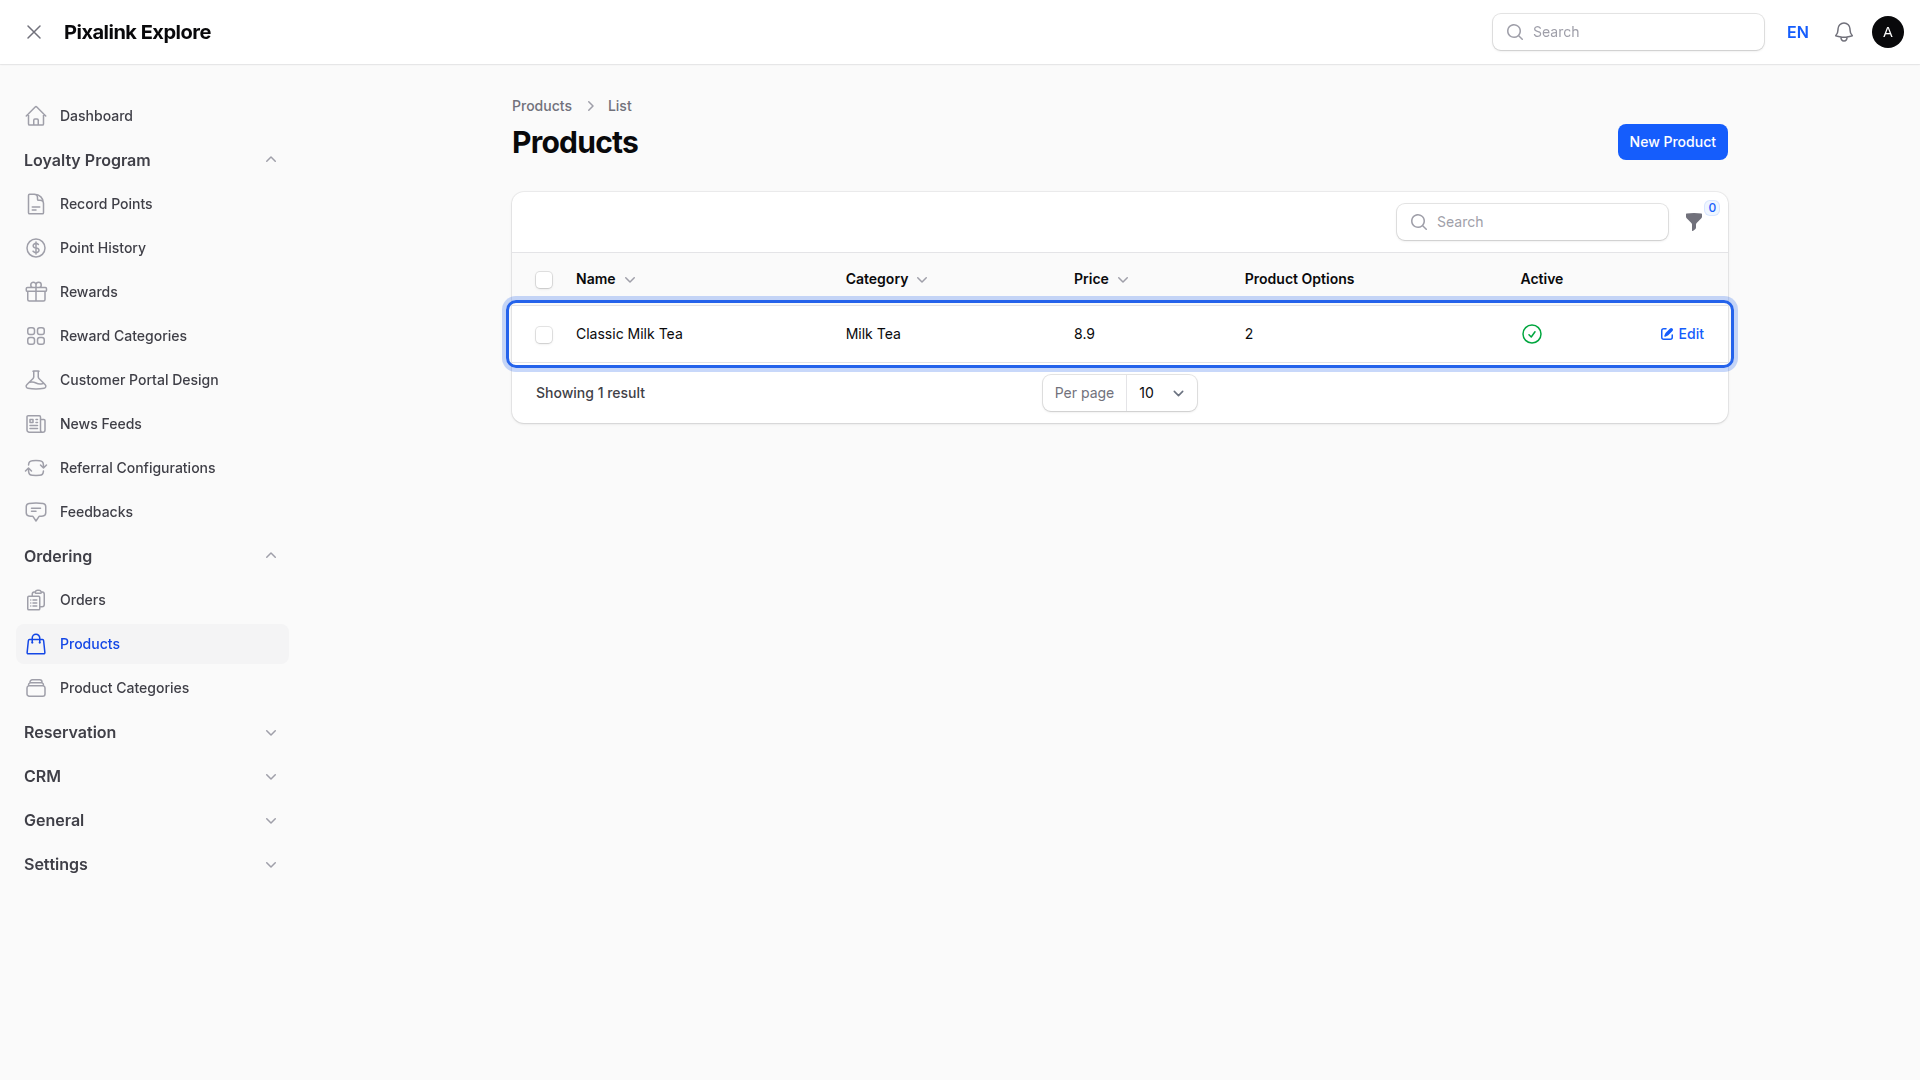1920x1080 pixels.
Task: Click Products breadcrumb link
Action: point(541,106)
